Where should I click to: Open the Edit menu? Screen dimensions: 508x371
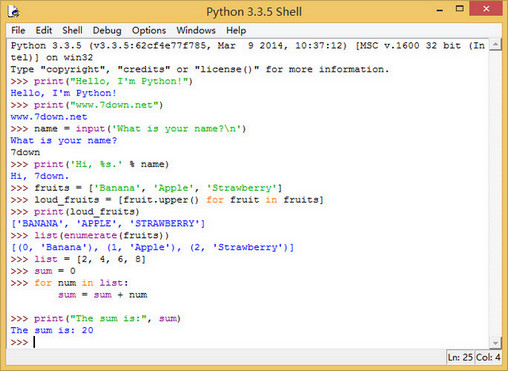(x=44, y=30)
